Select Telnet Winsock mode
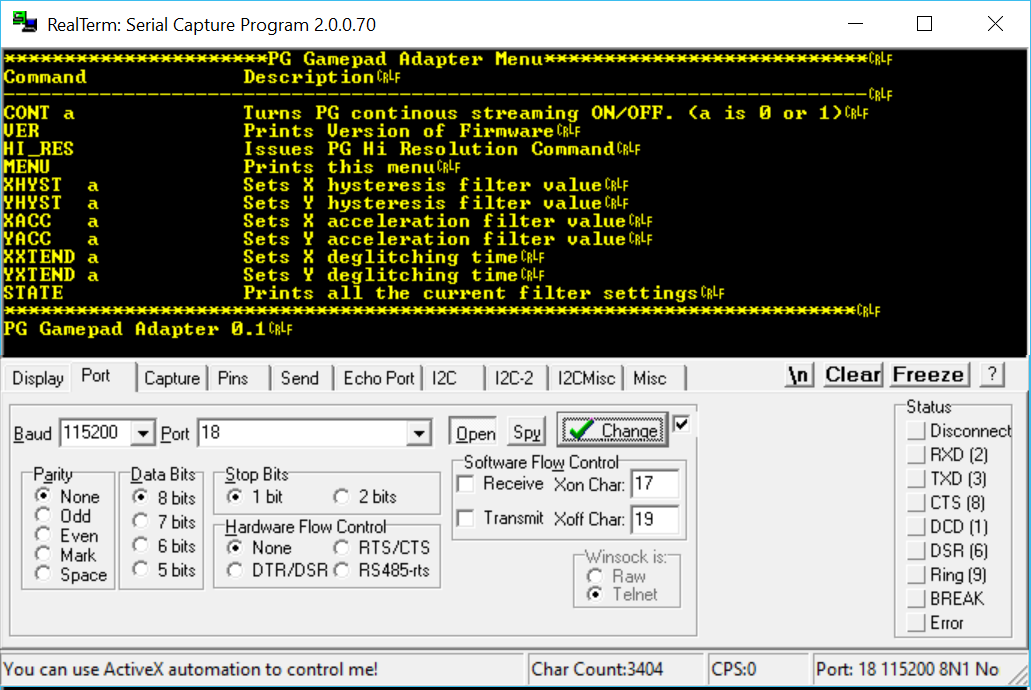Screen dimensions: 1031x690 click(x=623, y=595)
